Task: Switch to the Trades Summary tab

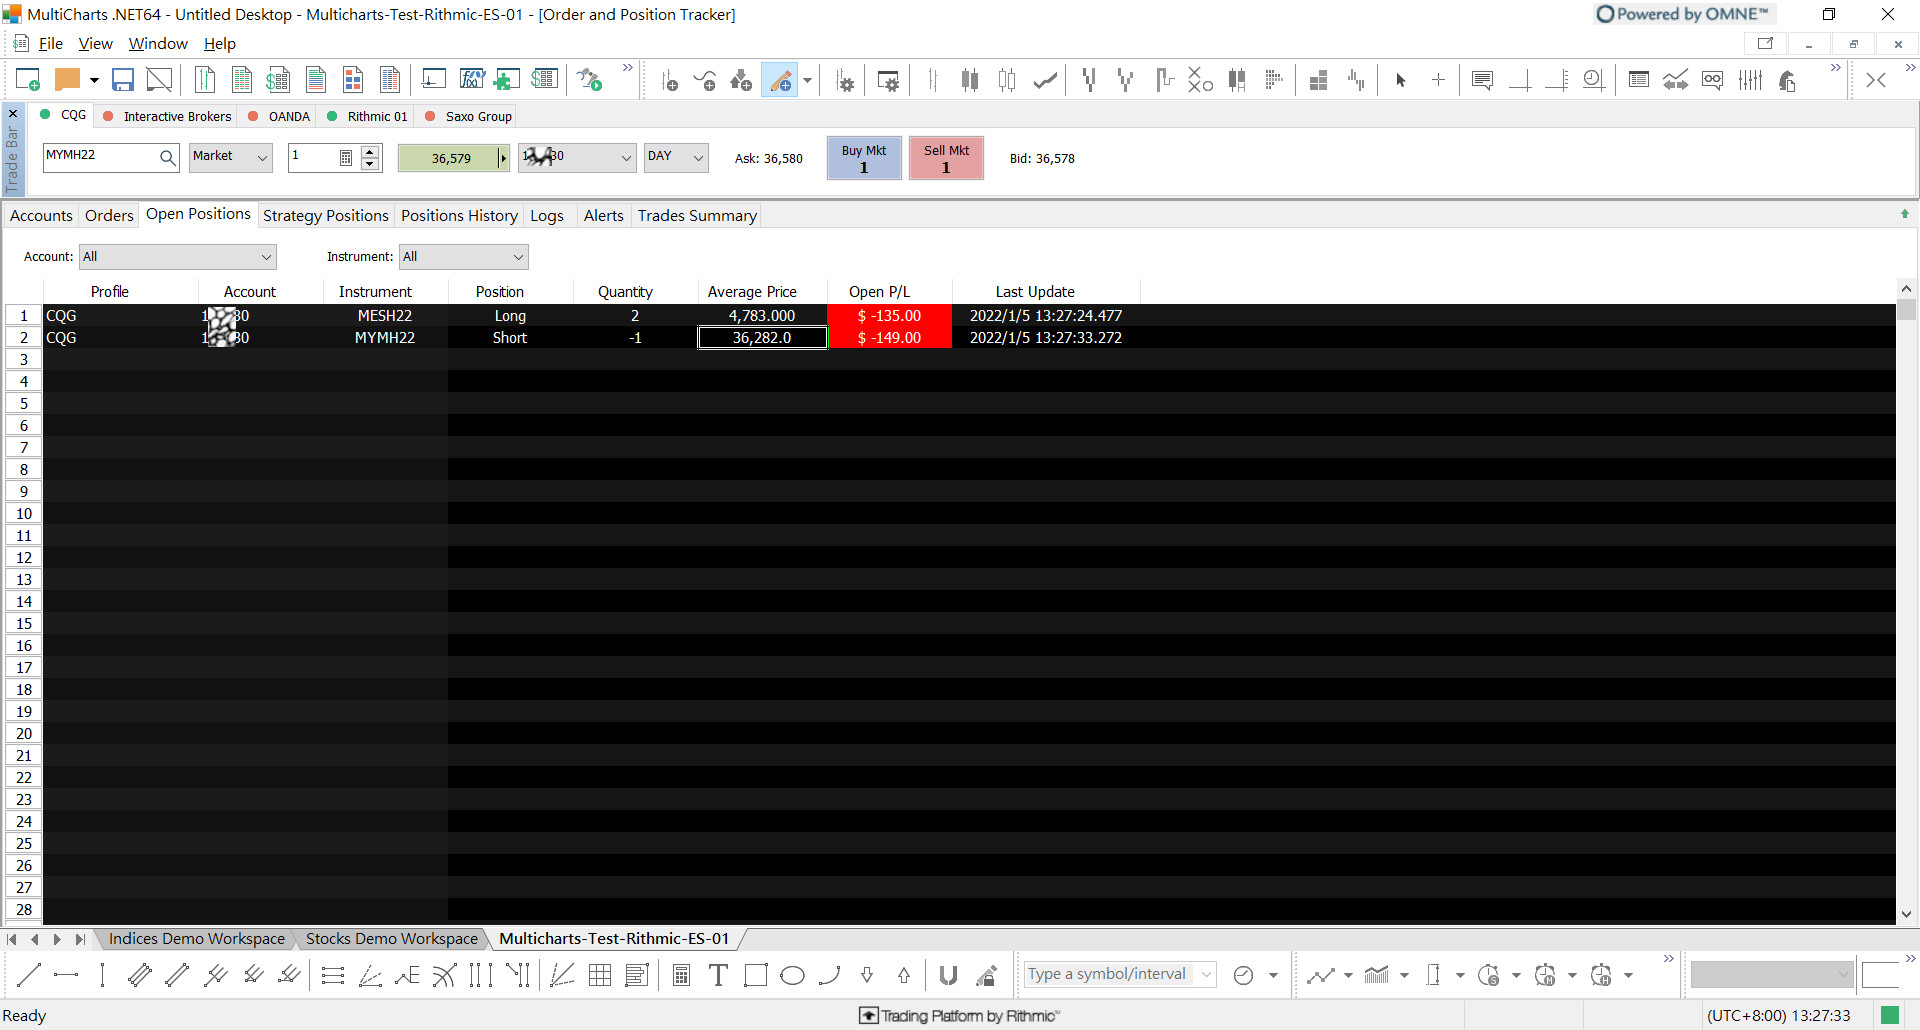Action: pyautogui.click(x=697, y=216)
